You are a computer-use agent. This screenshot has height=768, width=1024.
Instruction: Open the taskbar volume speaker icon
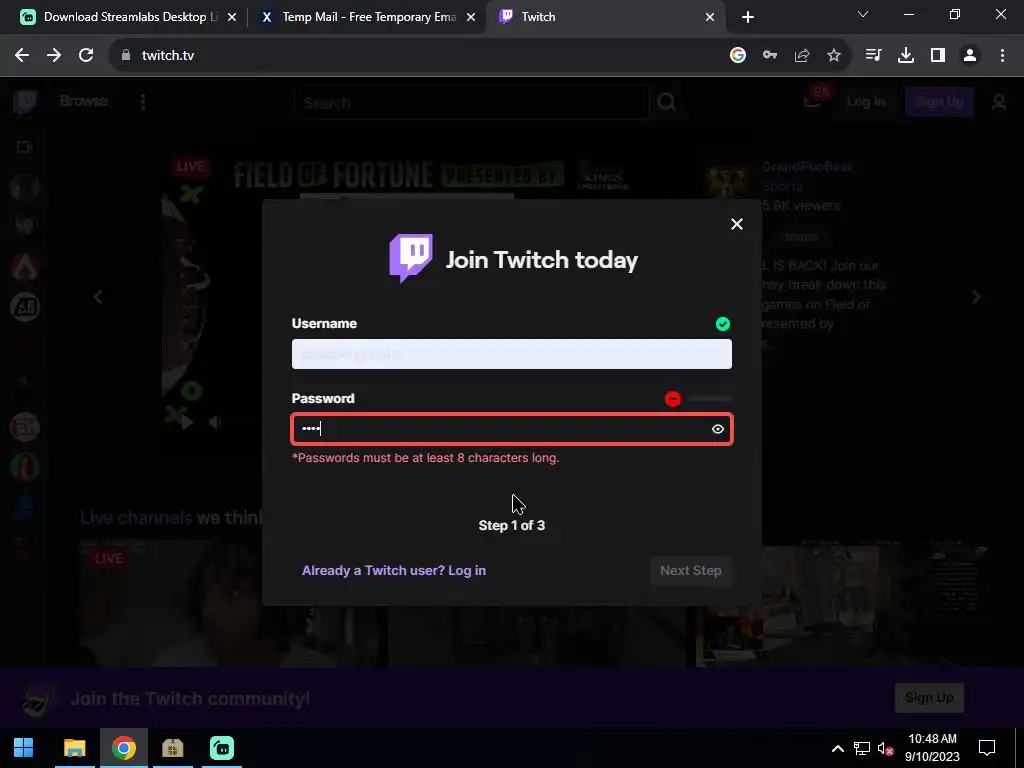884,748
